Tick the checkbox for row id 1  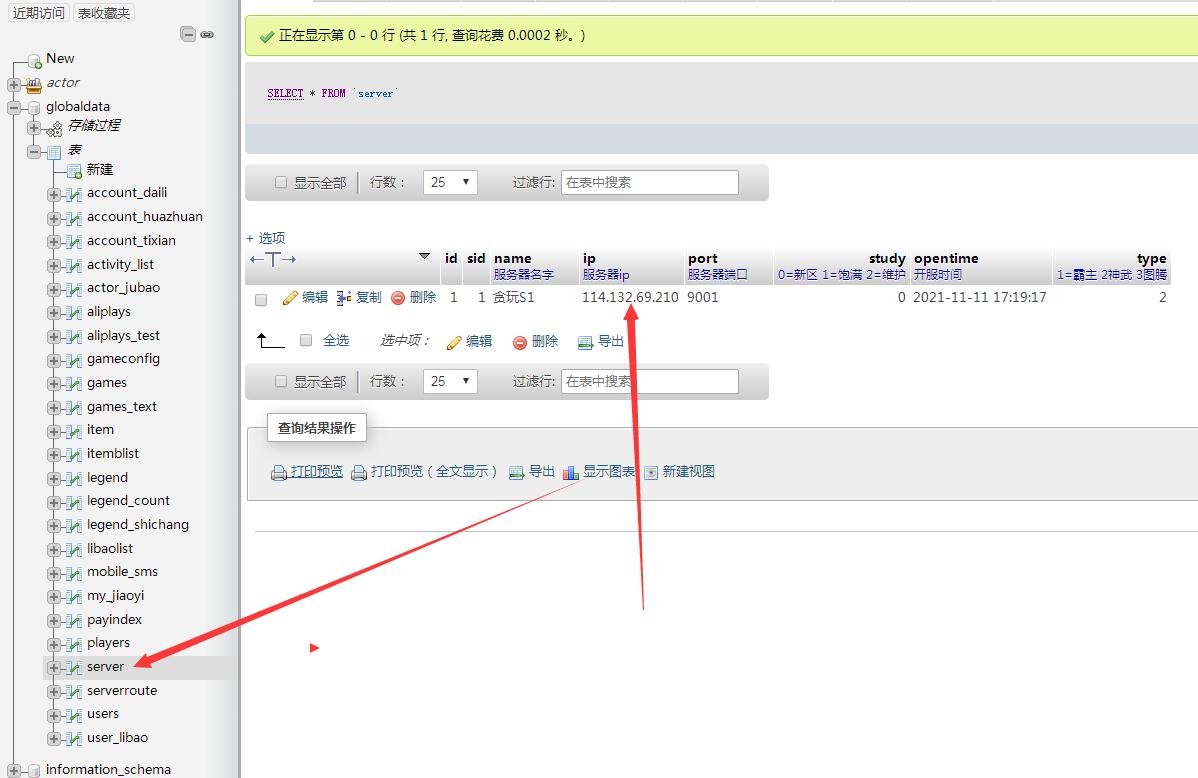pyautogui.click(x=261, y=299)
